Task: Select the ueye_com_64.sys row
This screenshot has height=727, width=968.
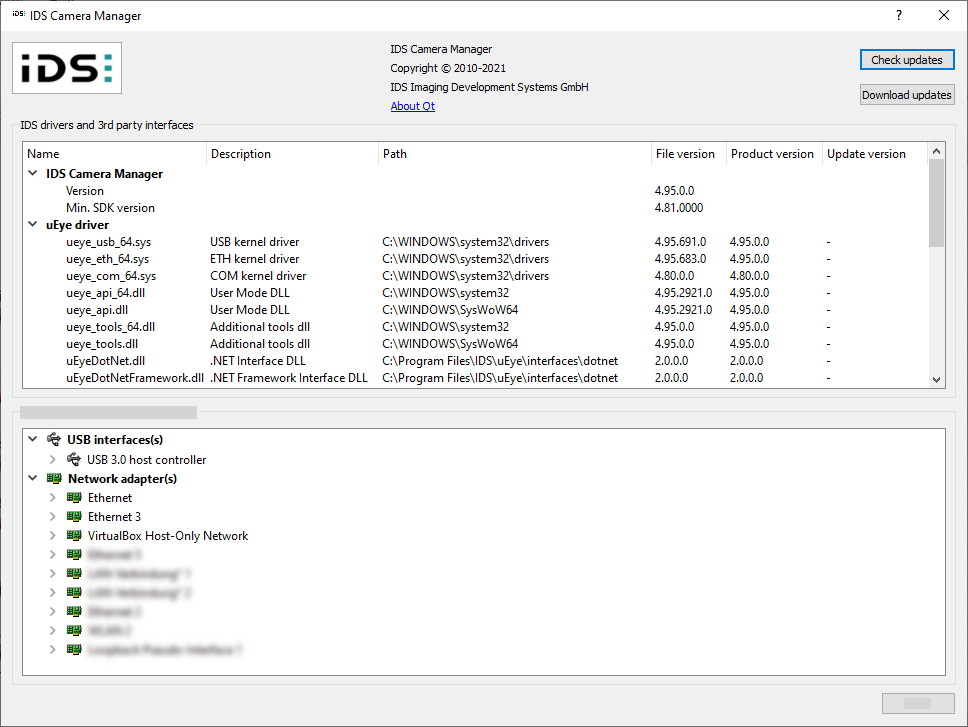Action: coord(475,276)
